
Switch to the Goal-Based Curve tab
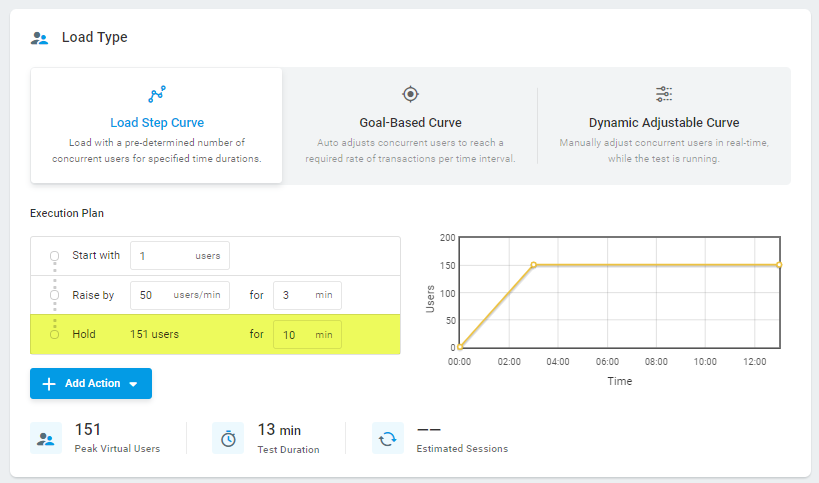(x=410, y=125)
